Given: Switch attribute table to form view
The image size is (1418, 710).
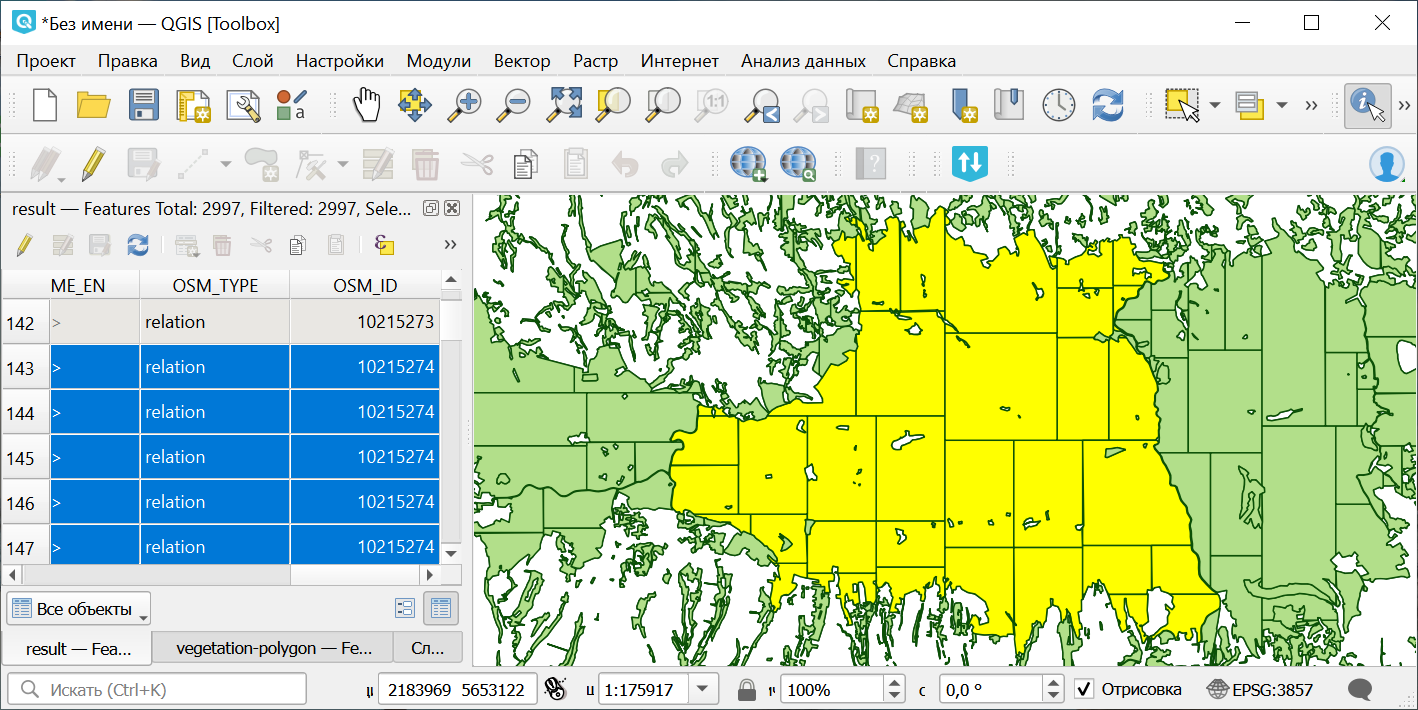Looking at the screenshot, I should pyautogui.click(x=405, y=608).
